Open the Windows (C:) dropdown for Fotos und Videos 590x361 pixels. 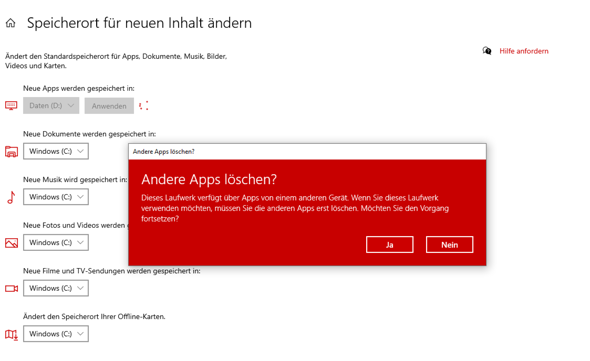pyautogui.click(x=56, y=242)
